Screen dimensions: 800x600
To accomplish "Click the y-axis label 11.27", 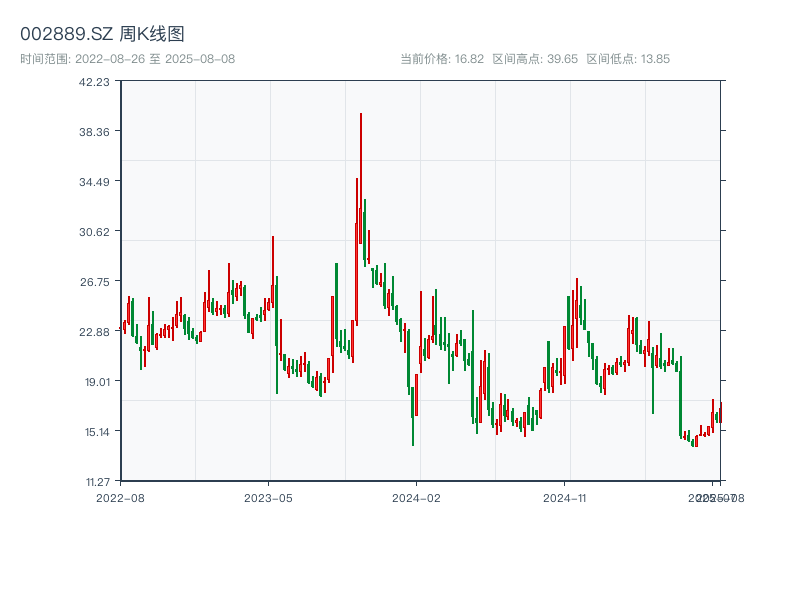I will (x=97, y=482).
